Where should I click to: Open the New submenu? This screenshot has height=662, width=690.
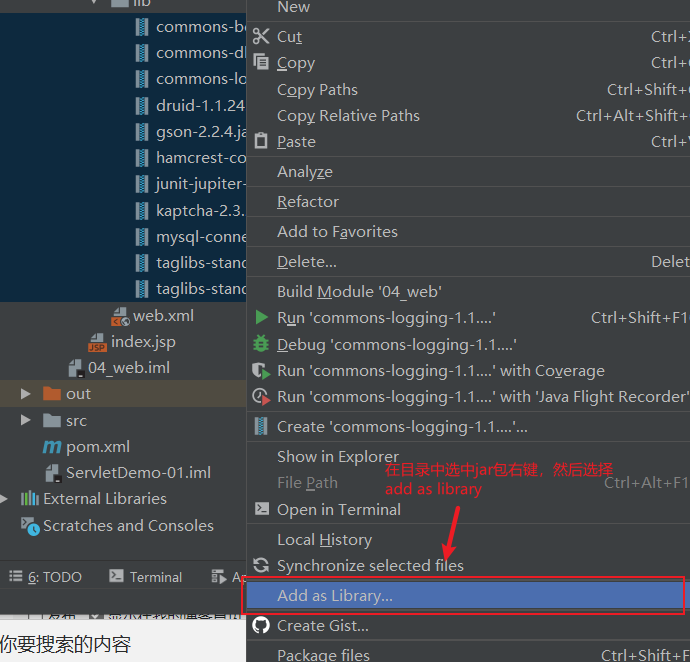pyautogui.click(x=294, y=7)
